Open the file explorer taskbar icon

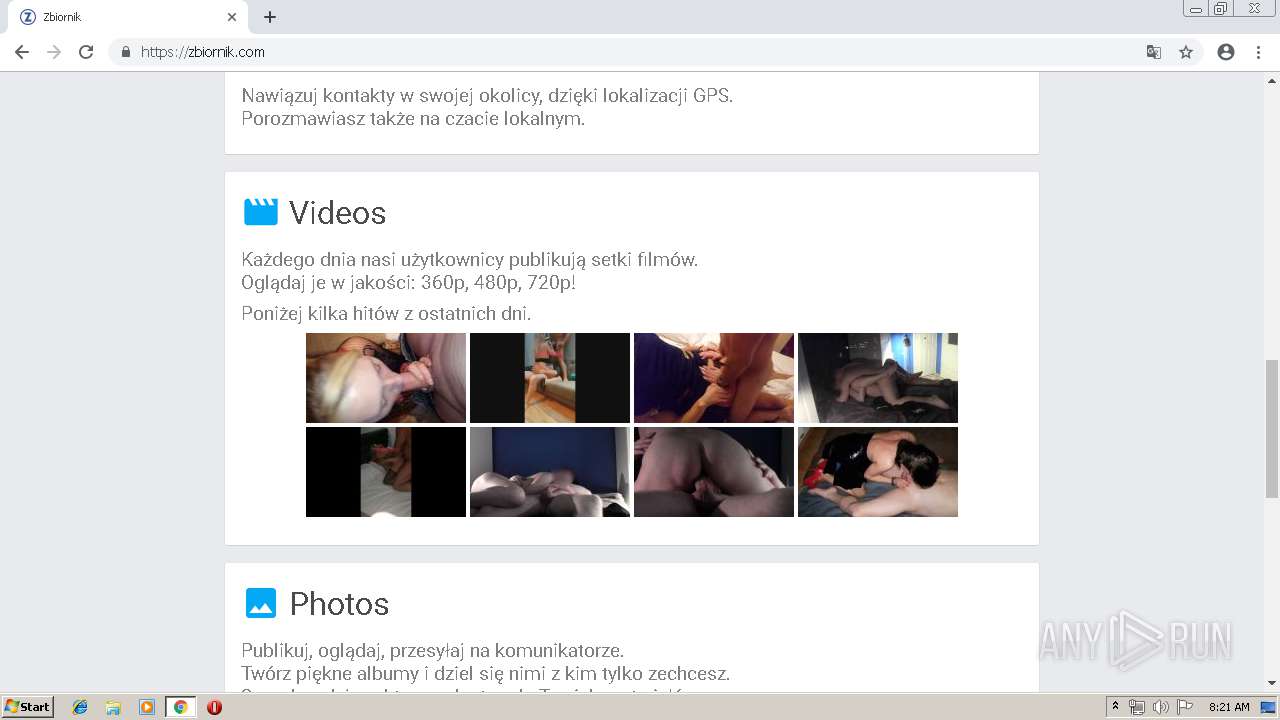tap(113, 707)
